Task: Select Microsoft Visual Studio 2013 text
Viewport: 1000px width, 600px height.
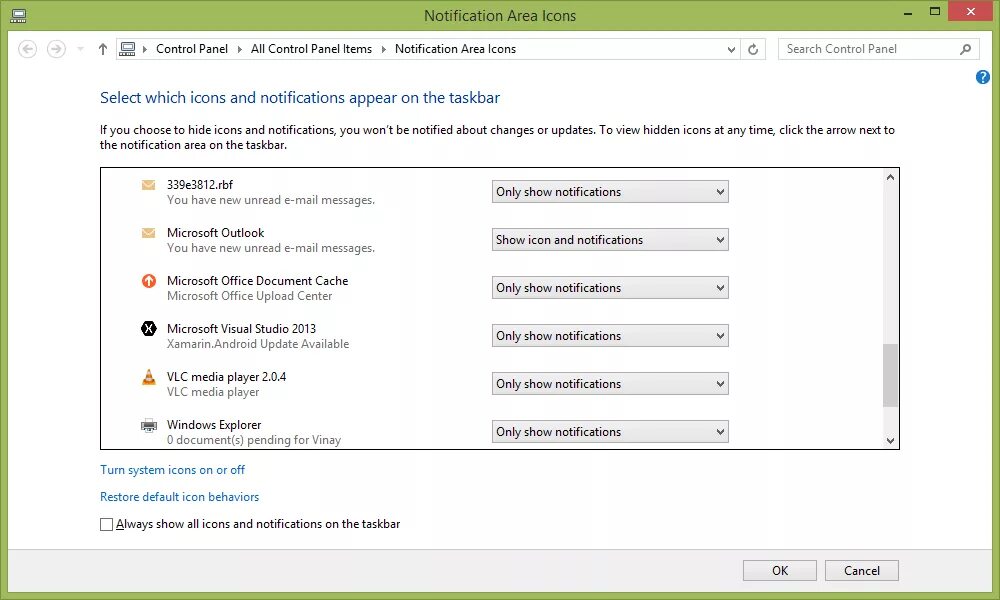Action: click(241, 328)
